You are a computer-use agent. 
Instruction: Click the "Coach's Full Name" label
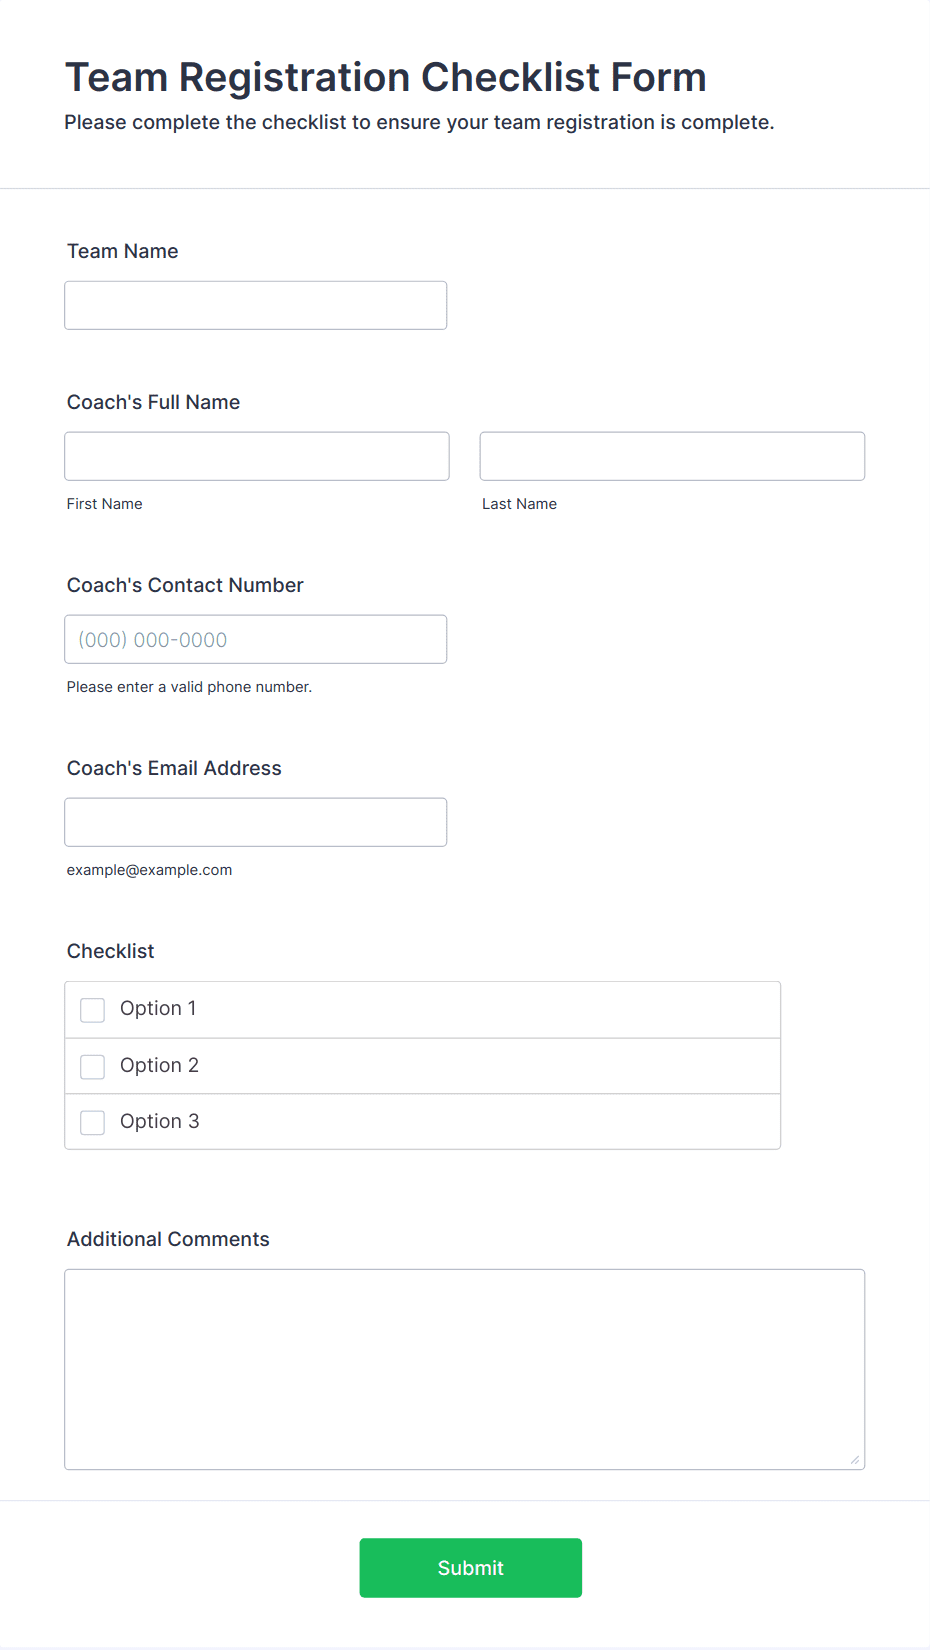153,402
